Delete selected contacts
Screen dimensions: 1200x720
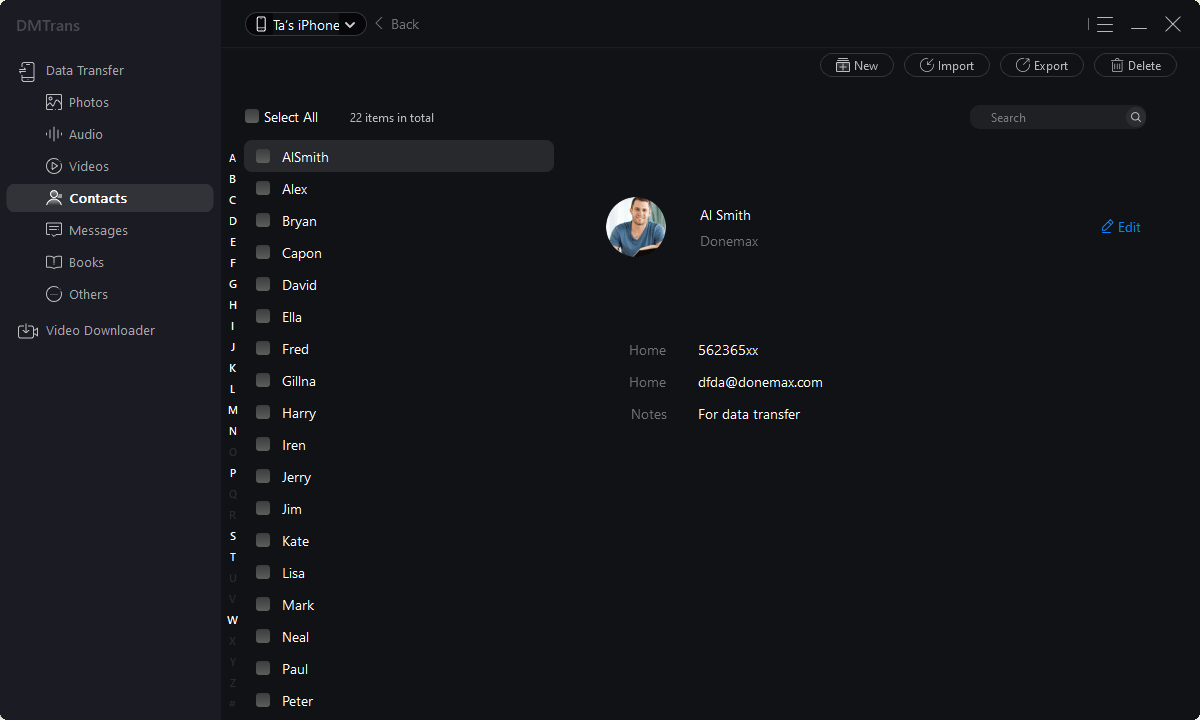1136,65
